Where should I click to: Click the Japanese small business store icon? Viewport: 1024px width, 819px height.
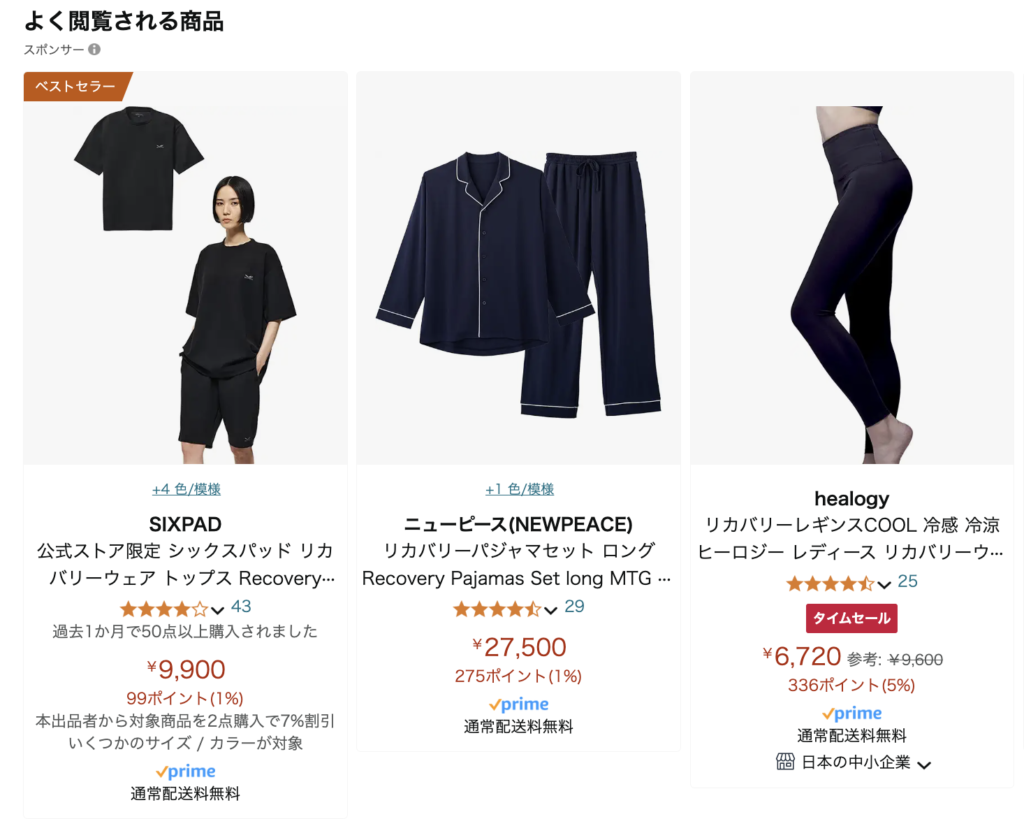(x=785, y=762)
